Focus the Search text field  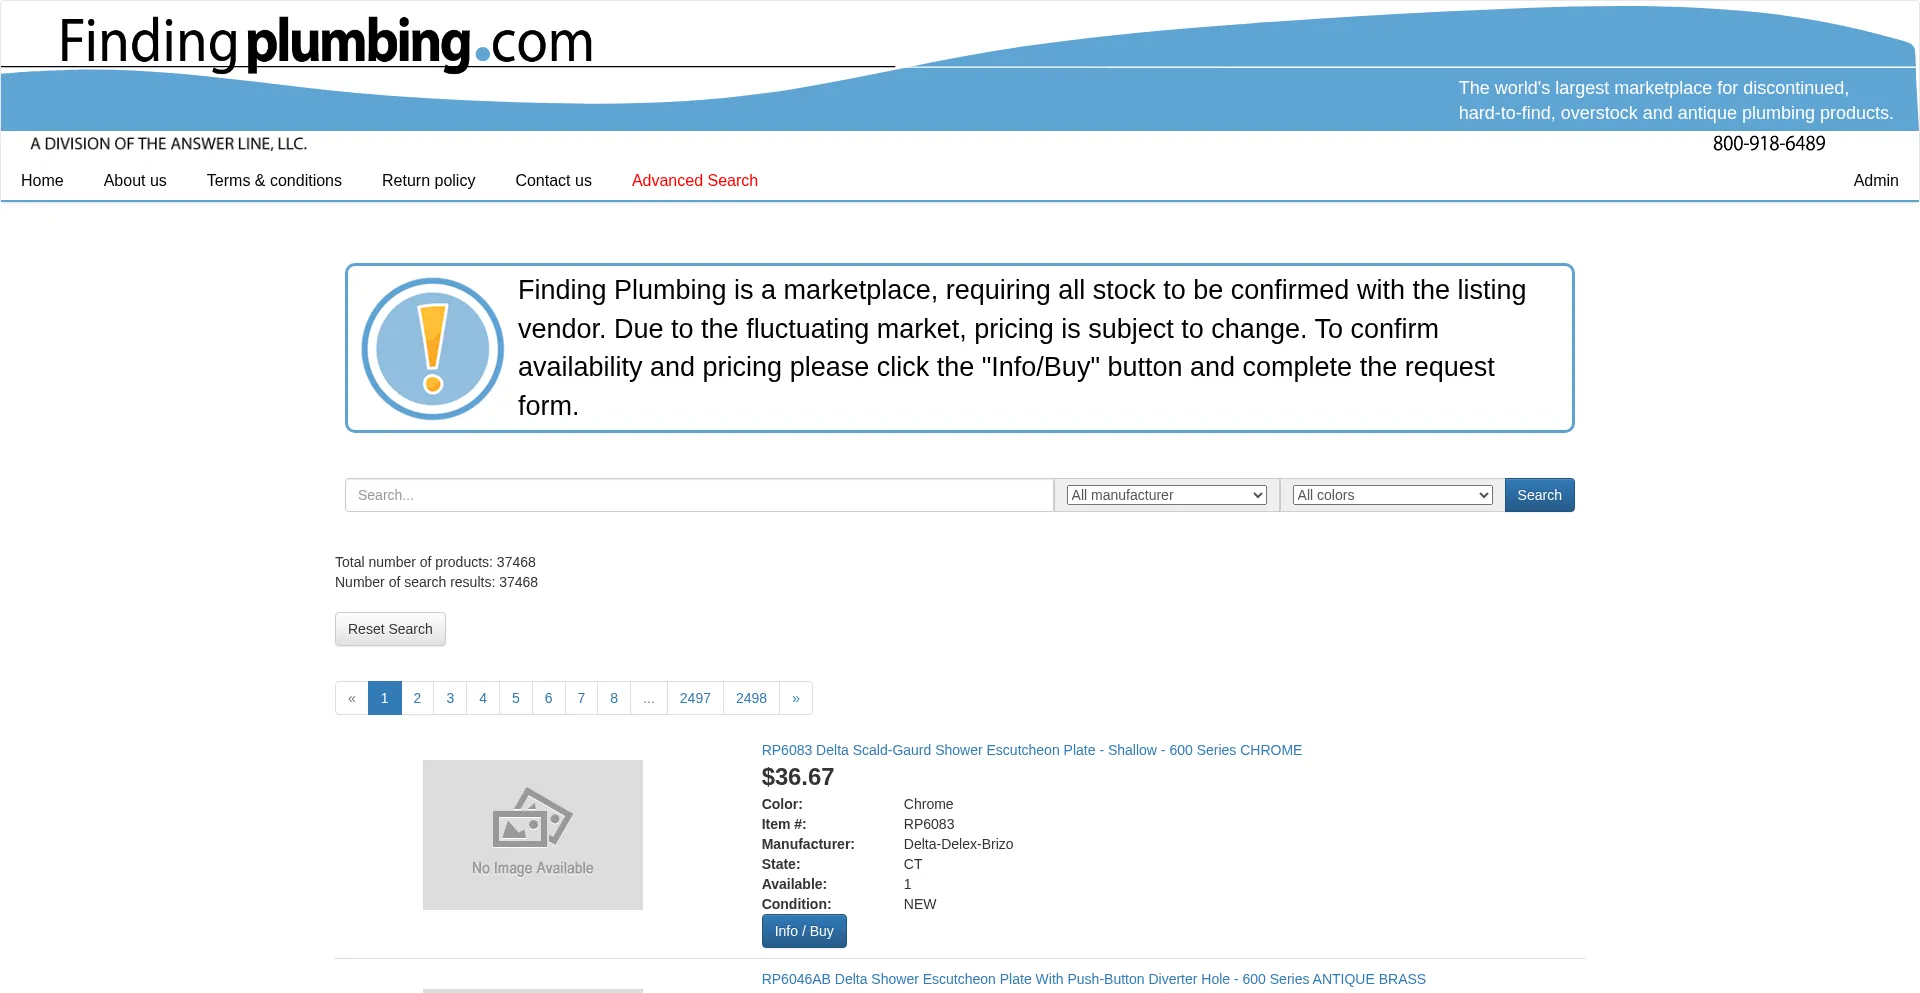pos(699,495)
